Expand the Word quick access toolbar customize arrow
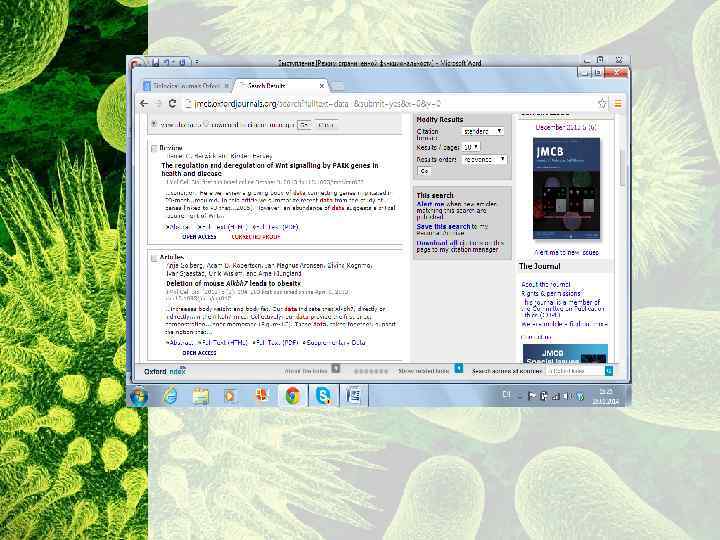 197,62
